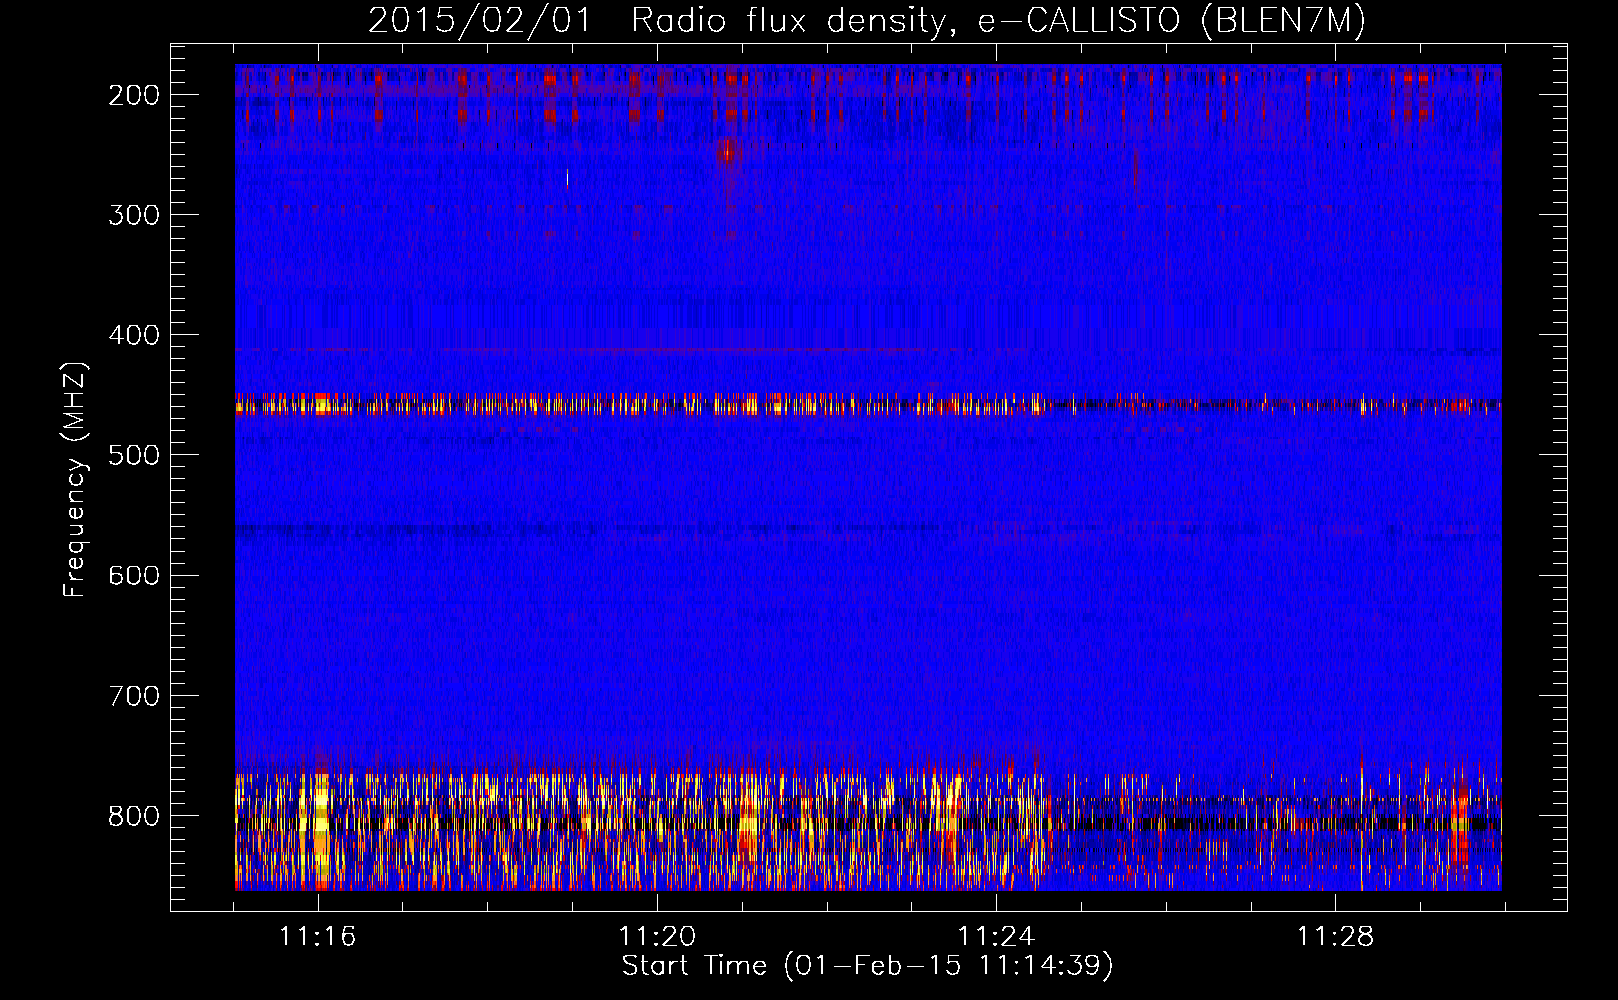
Task: Click the 11:20 time tick label
Action: click(657, 937)
